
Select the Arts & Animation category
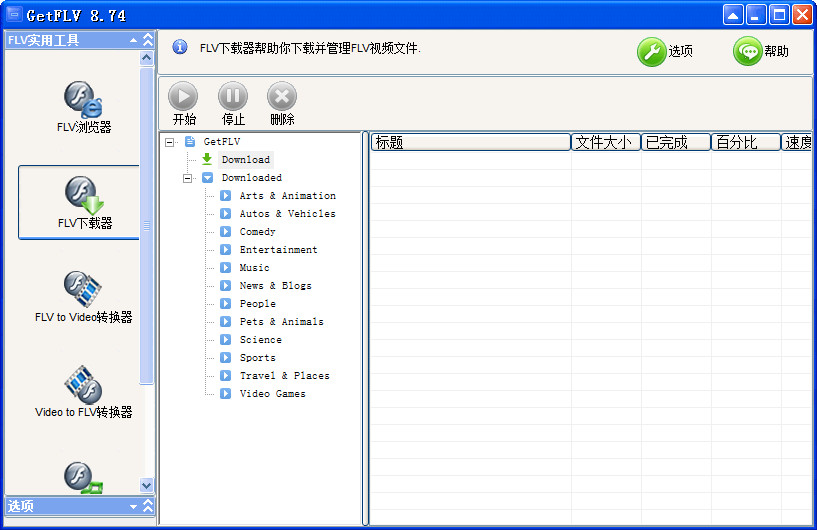tap(288, 195)
